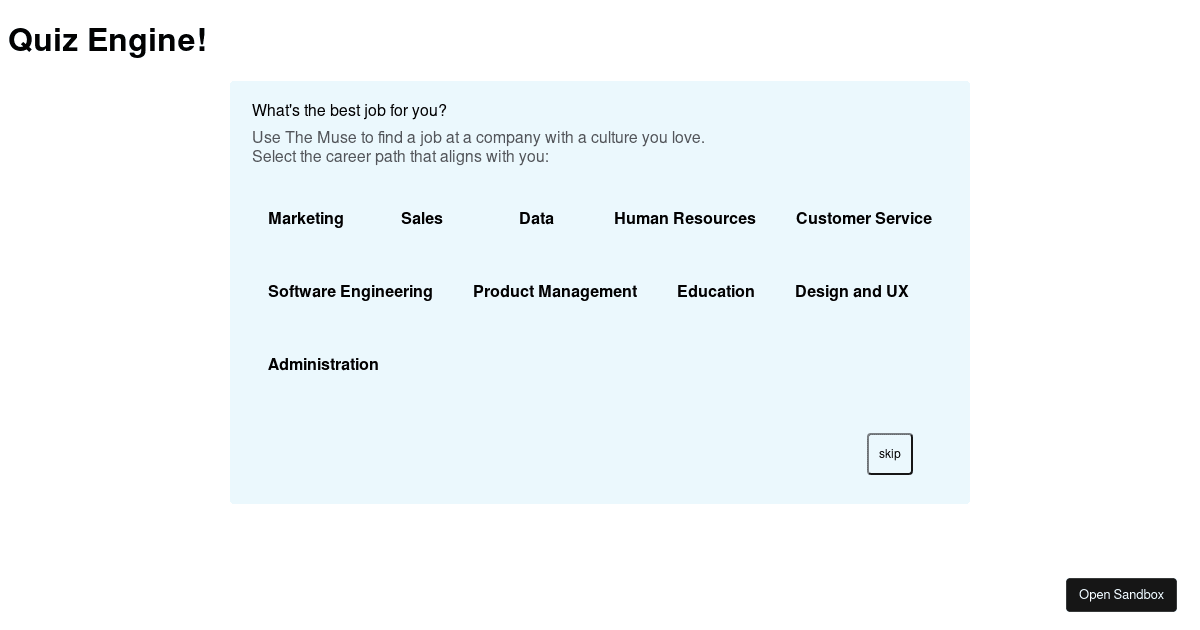Viewport: 1200px width, 630px height.
Task: Click the question 'What's the best job for you?'
Action: click(x=349, y=111)
